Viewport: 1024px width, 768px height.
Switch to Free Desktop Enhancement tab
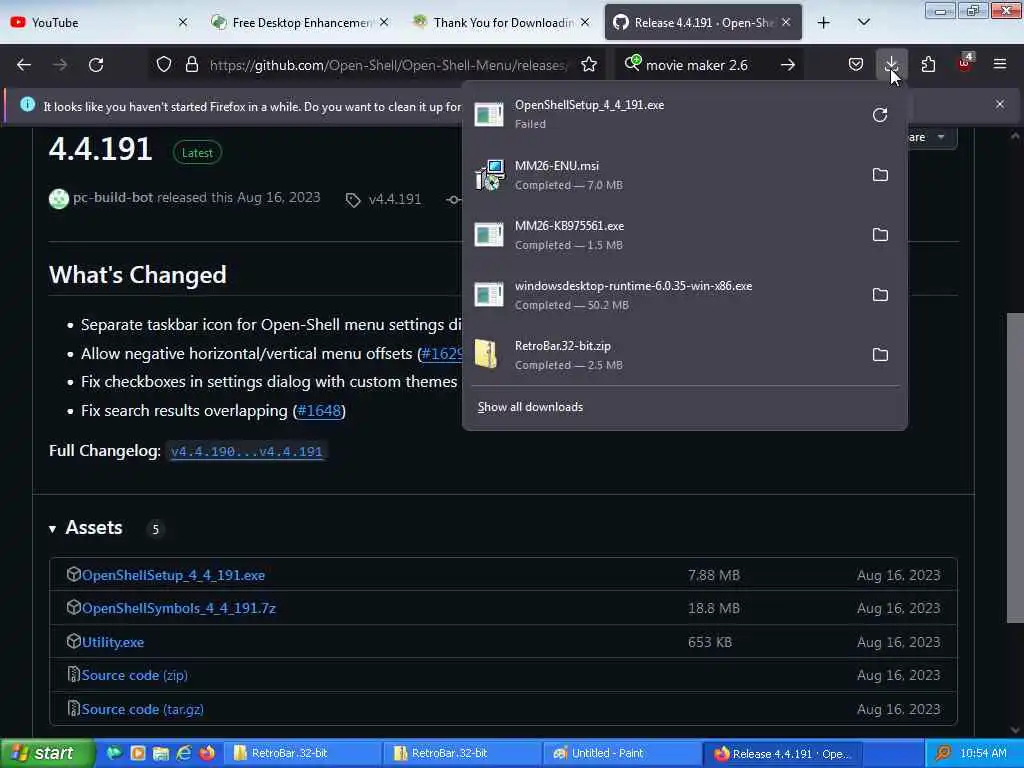pos(301,22)
